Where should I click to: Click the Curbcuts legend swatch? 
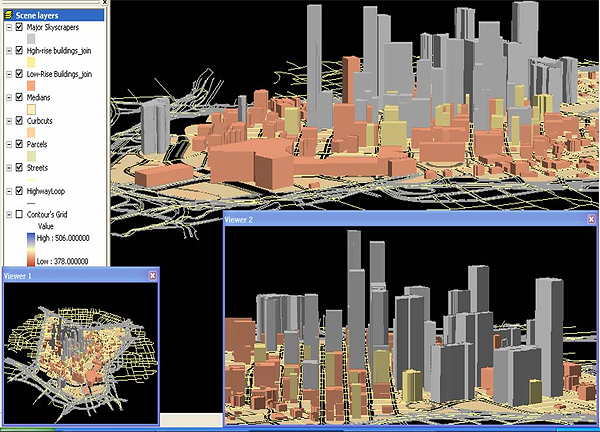[31, 132]
